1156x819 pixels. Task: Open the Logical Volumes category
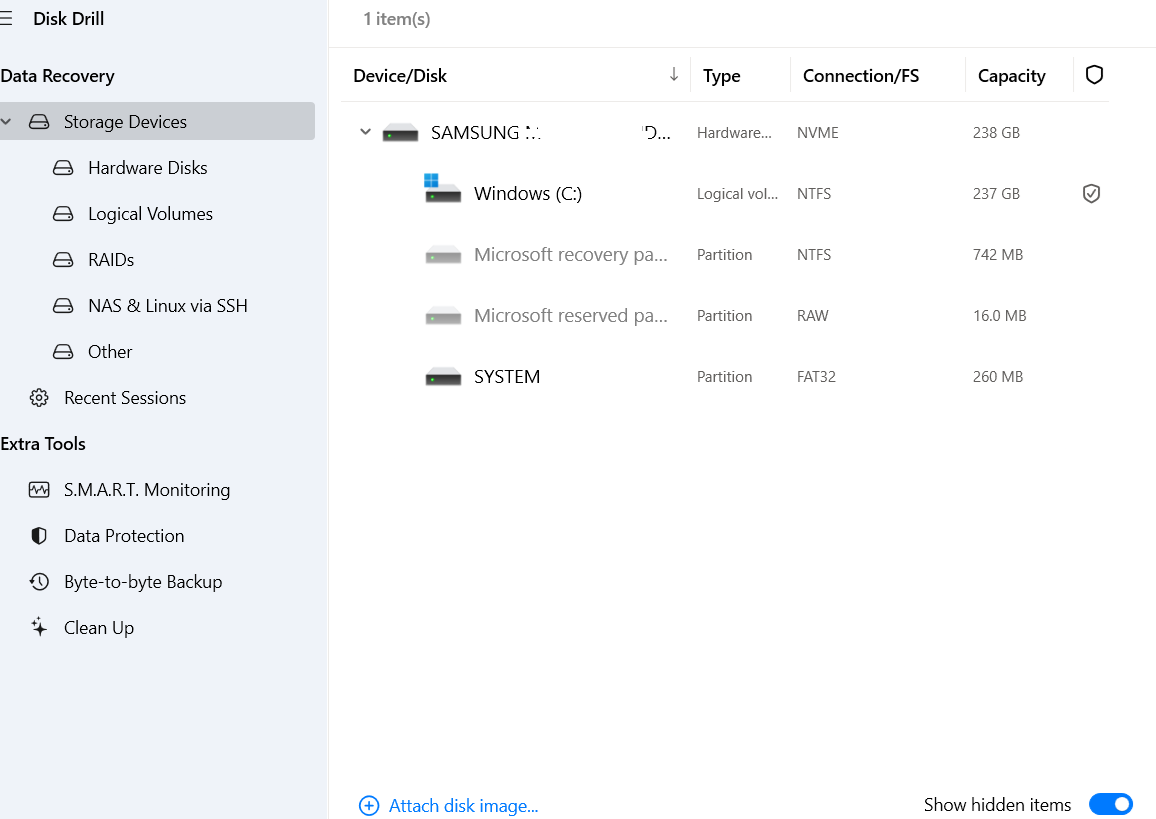pyautogui.click(x=150, y=214)
